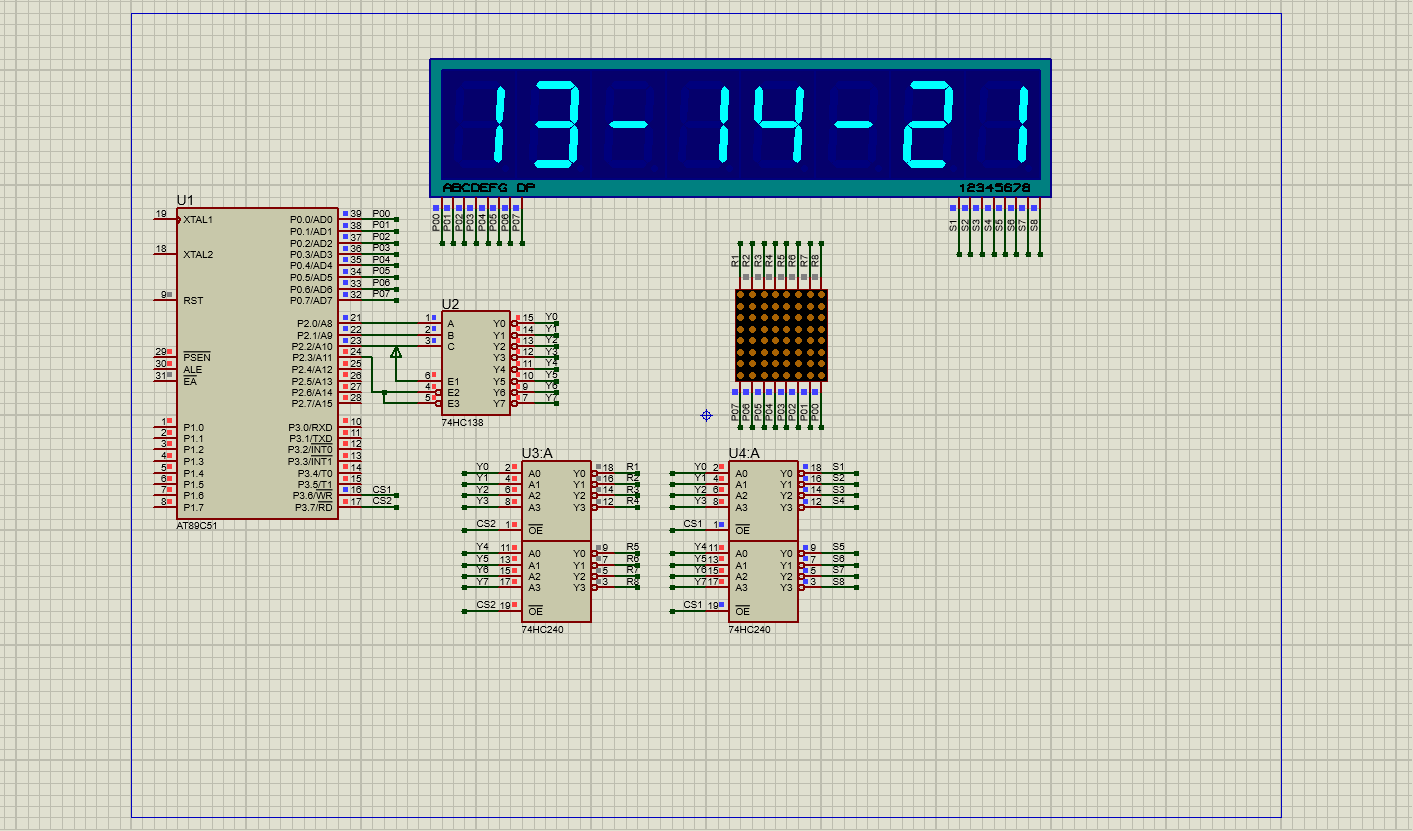Screen dimensions: 1413x831
Task: Click the CS2 label at U3:A pin 19
Action: (486, 604)
